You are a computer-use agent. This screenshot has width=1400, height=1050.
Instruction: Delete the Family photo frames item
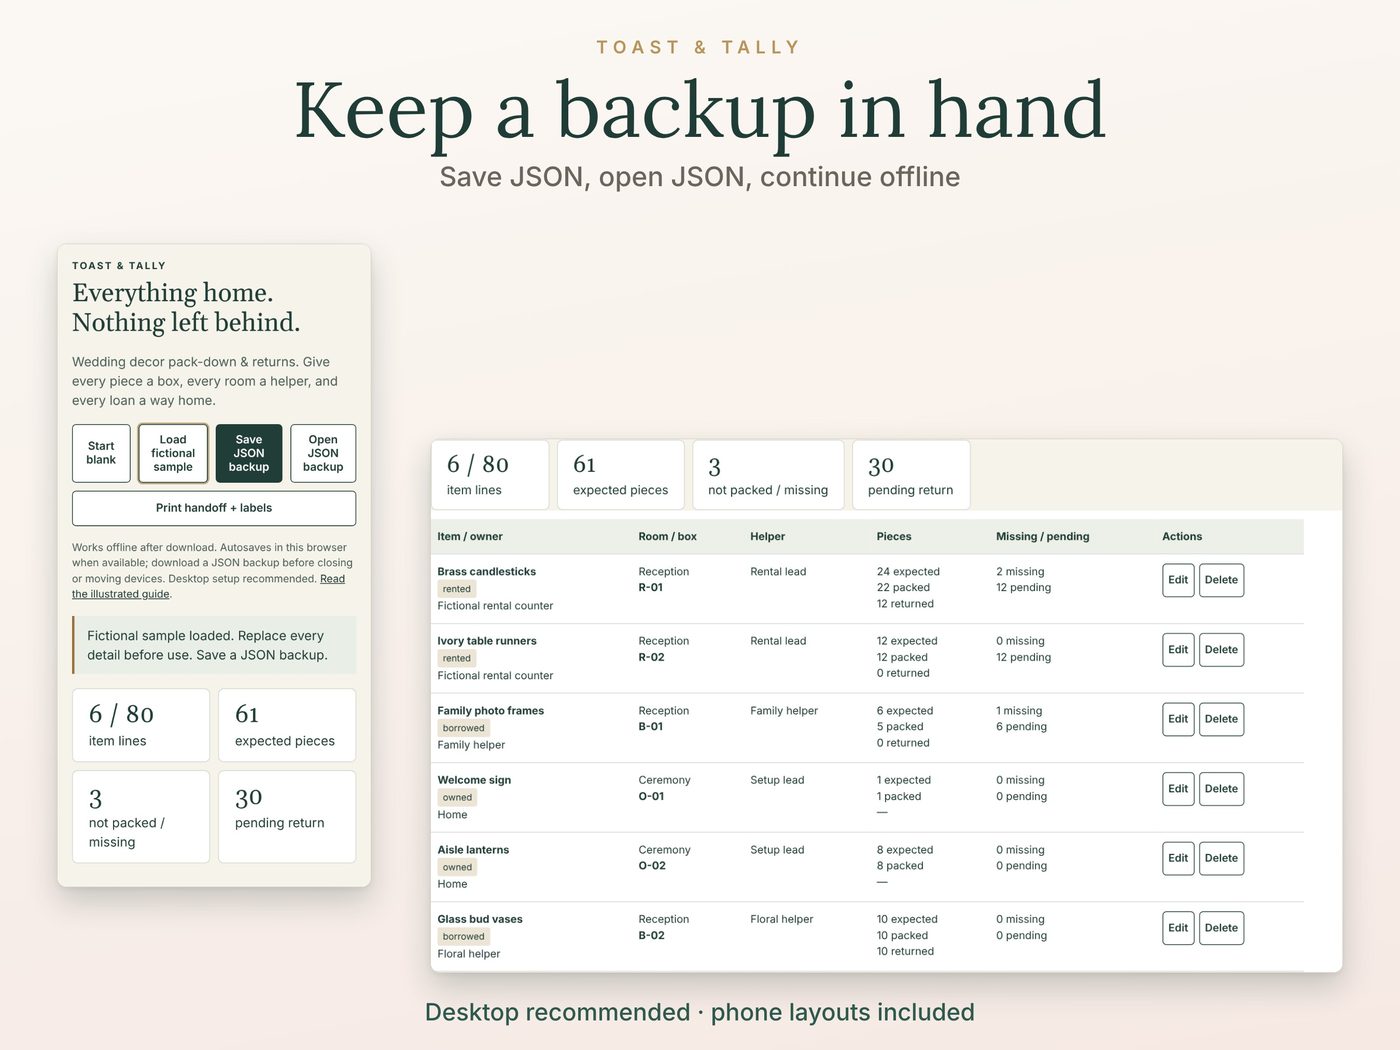[x=1221, y=719]
